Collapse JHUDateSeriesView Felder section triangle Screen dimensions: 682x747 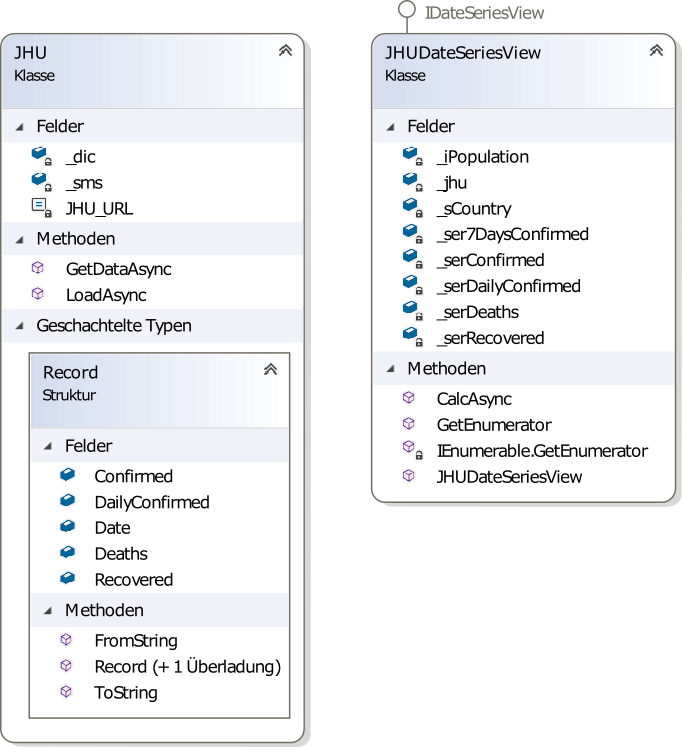click(391, 127)
